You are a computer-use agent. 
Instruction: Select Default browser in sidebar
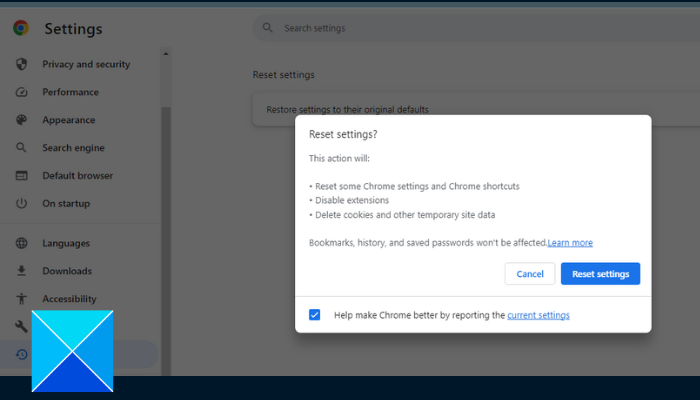(x=80, y=175)
